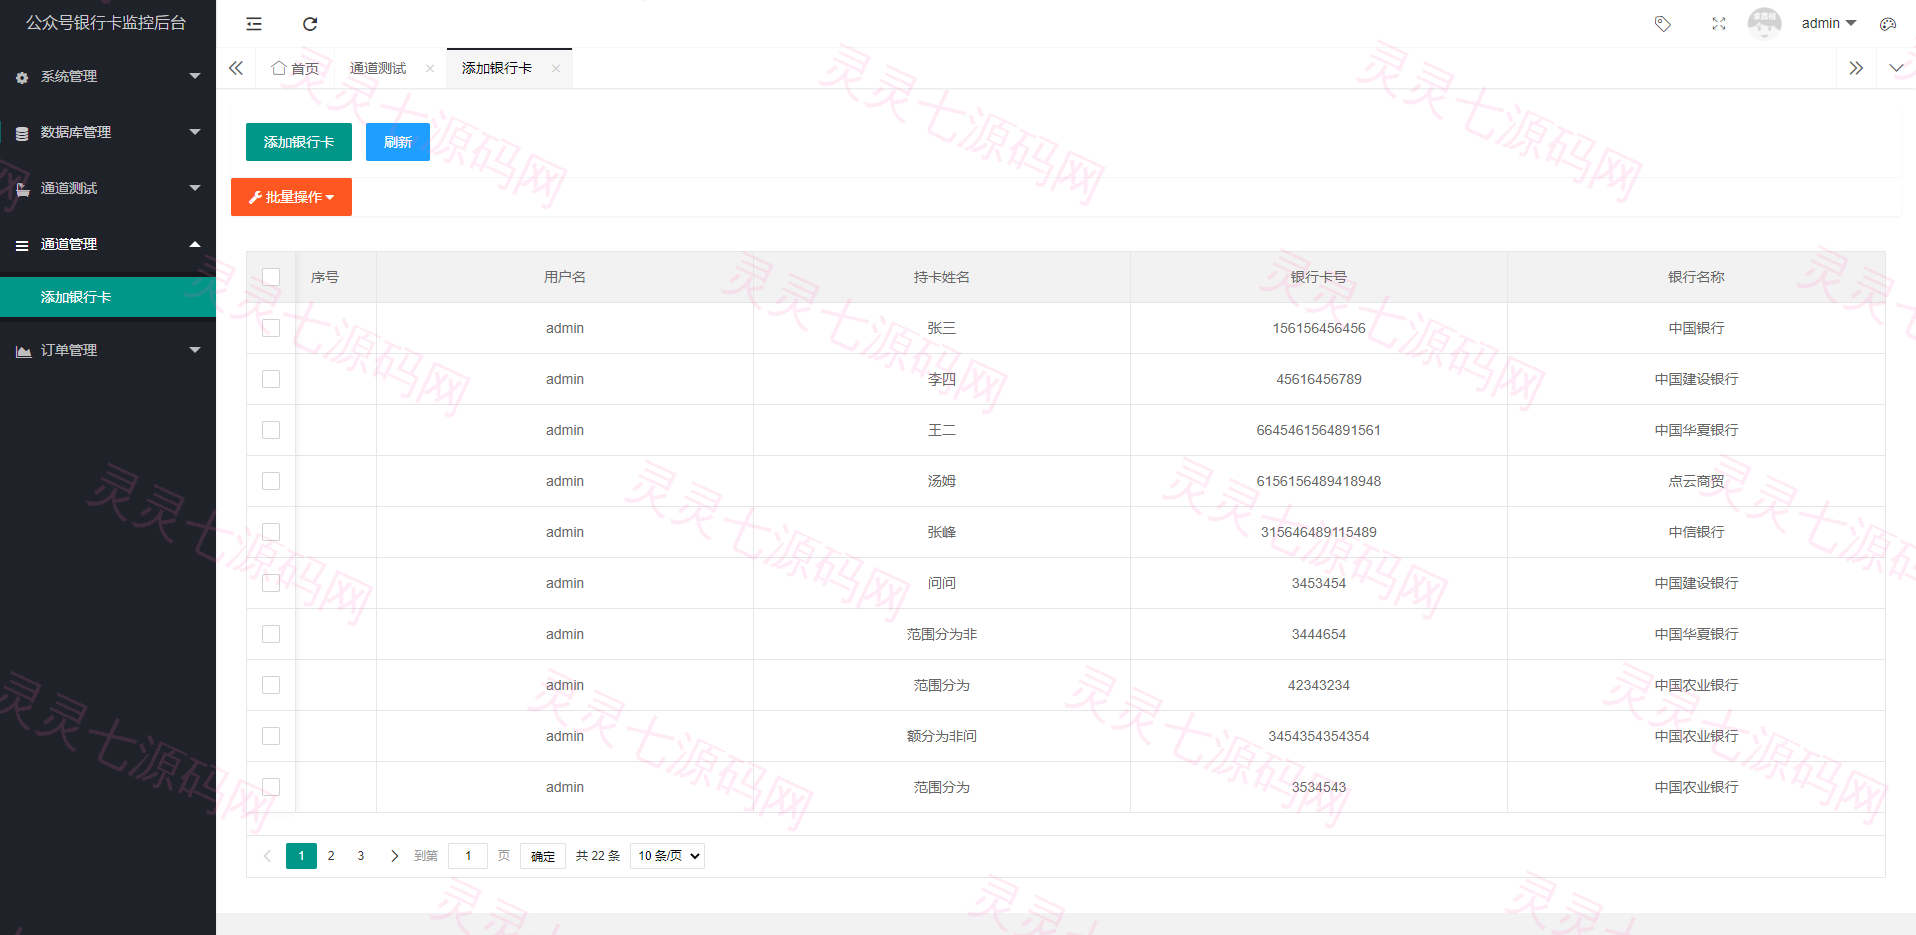Expand the 数据库管理 menu
Viewport: 1916px width, 935px height.
click(108, 132)
